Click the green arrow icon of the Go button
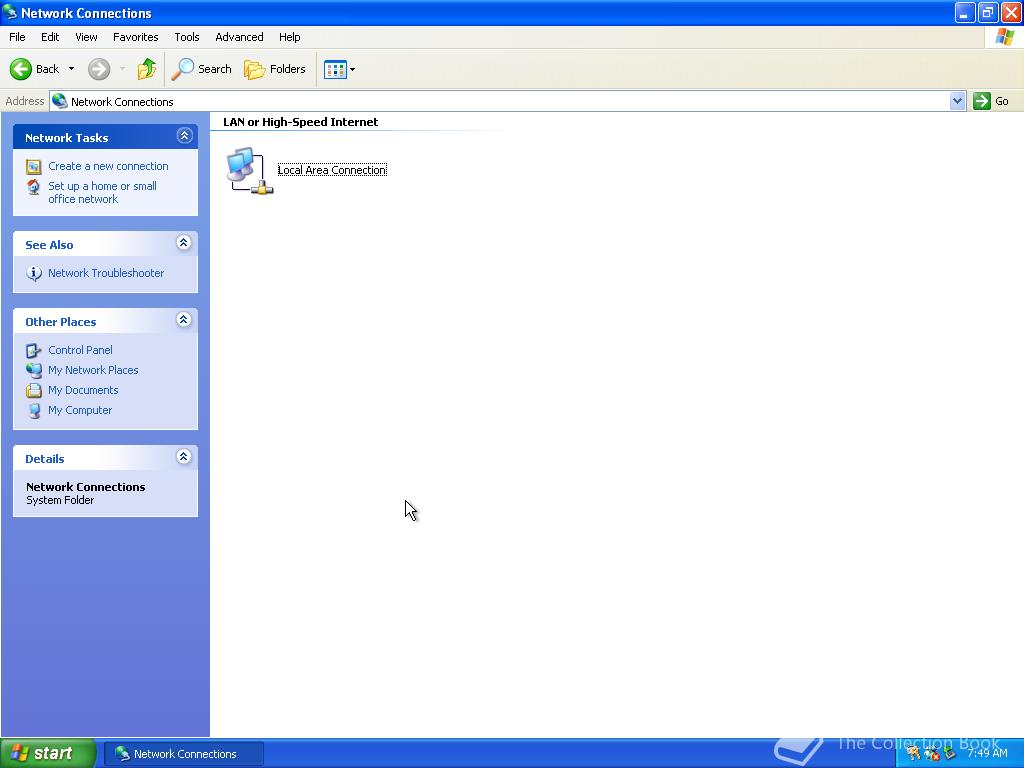 [x=982, y=101]
